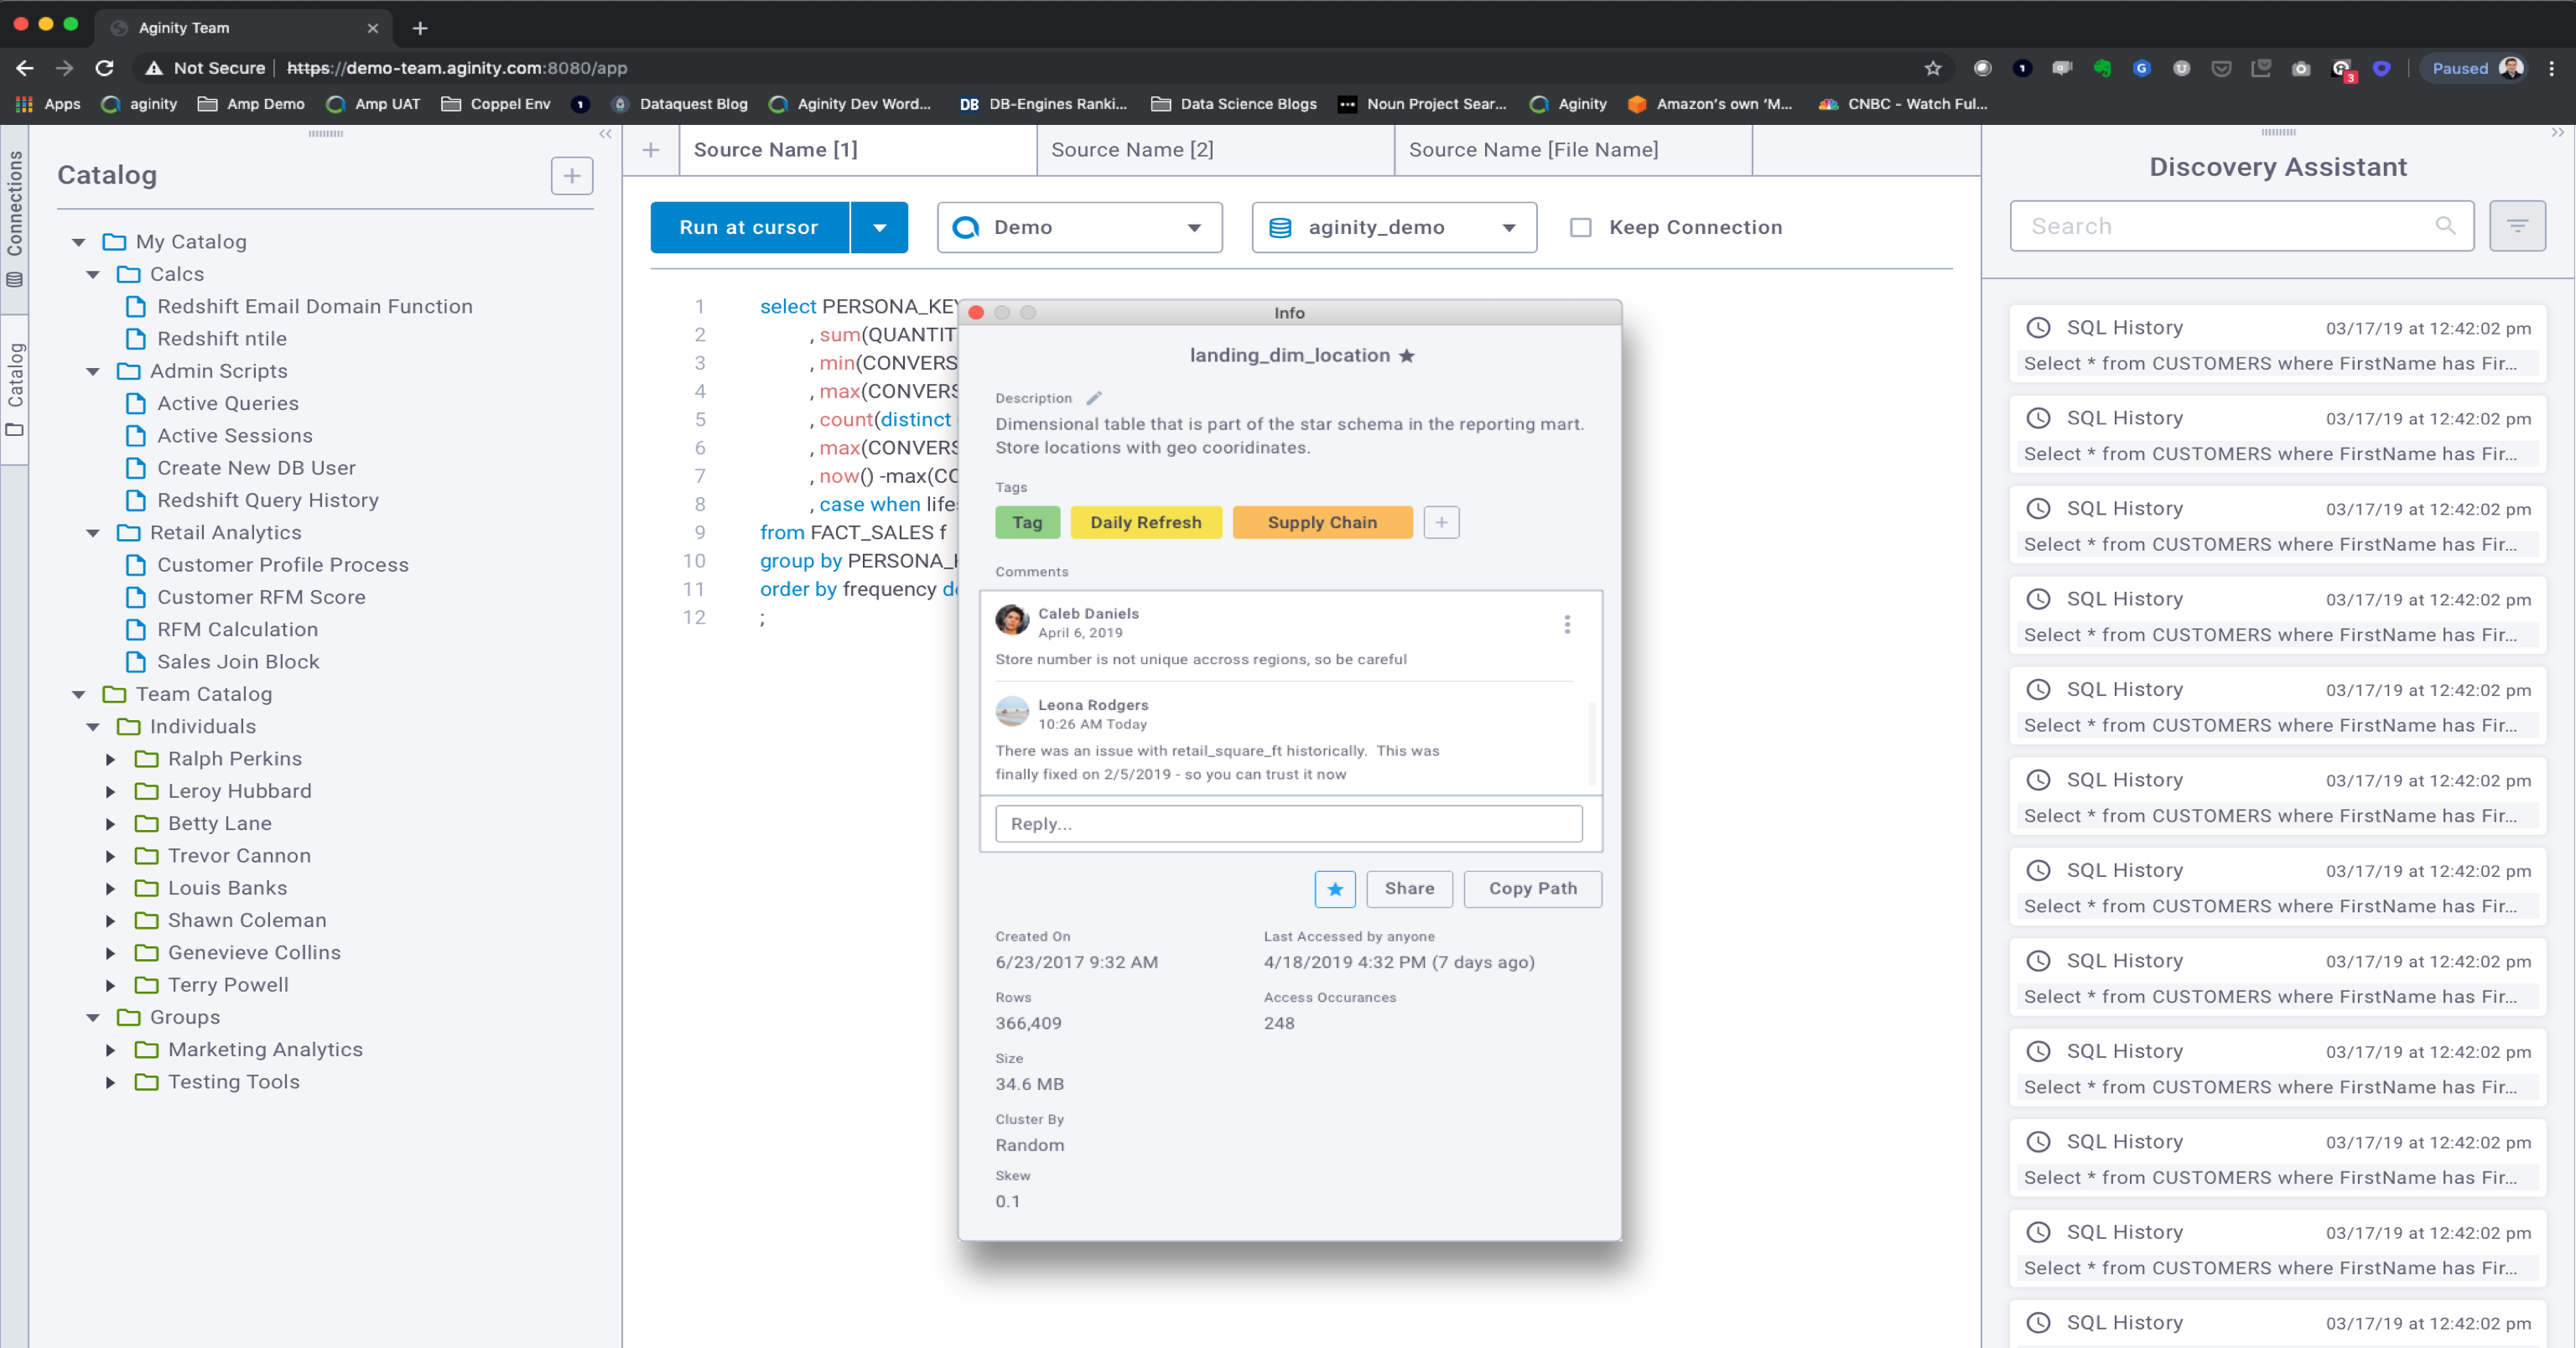
Task: Open Caleb Daniels comment options menu
Action: (1566, 624)
